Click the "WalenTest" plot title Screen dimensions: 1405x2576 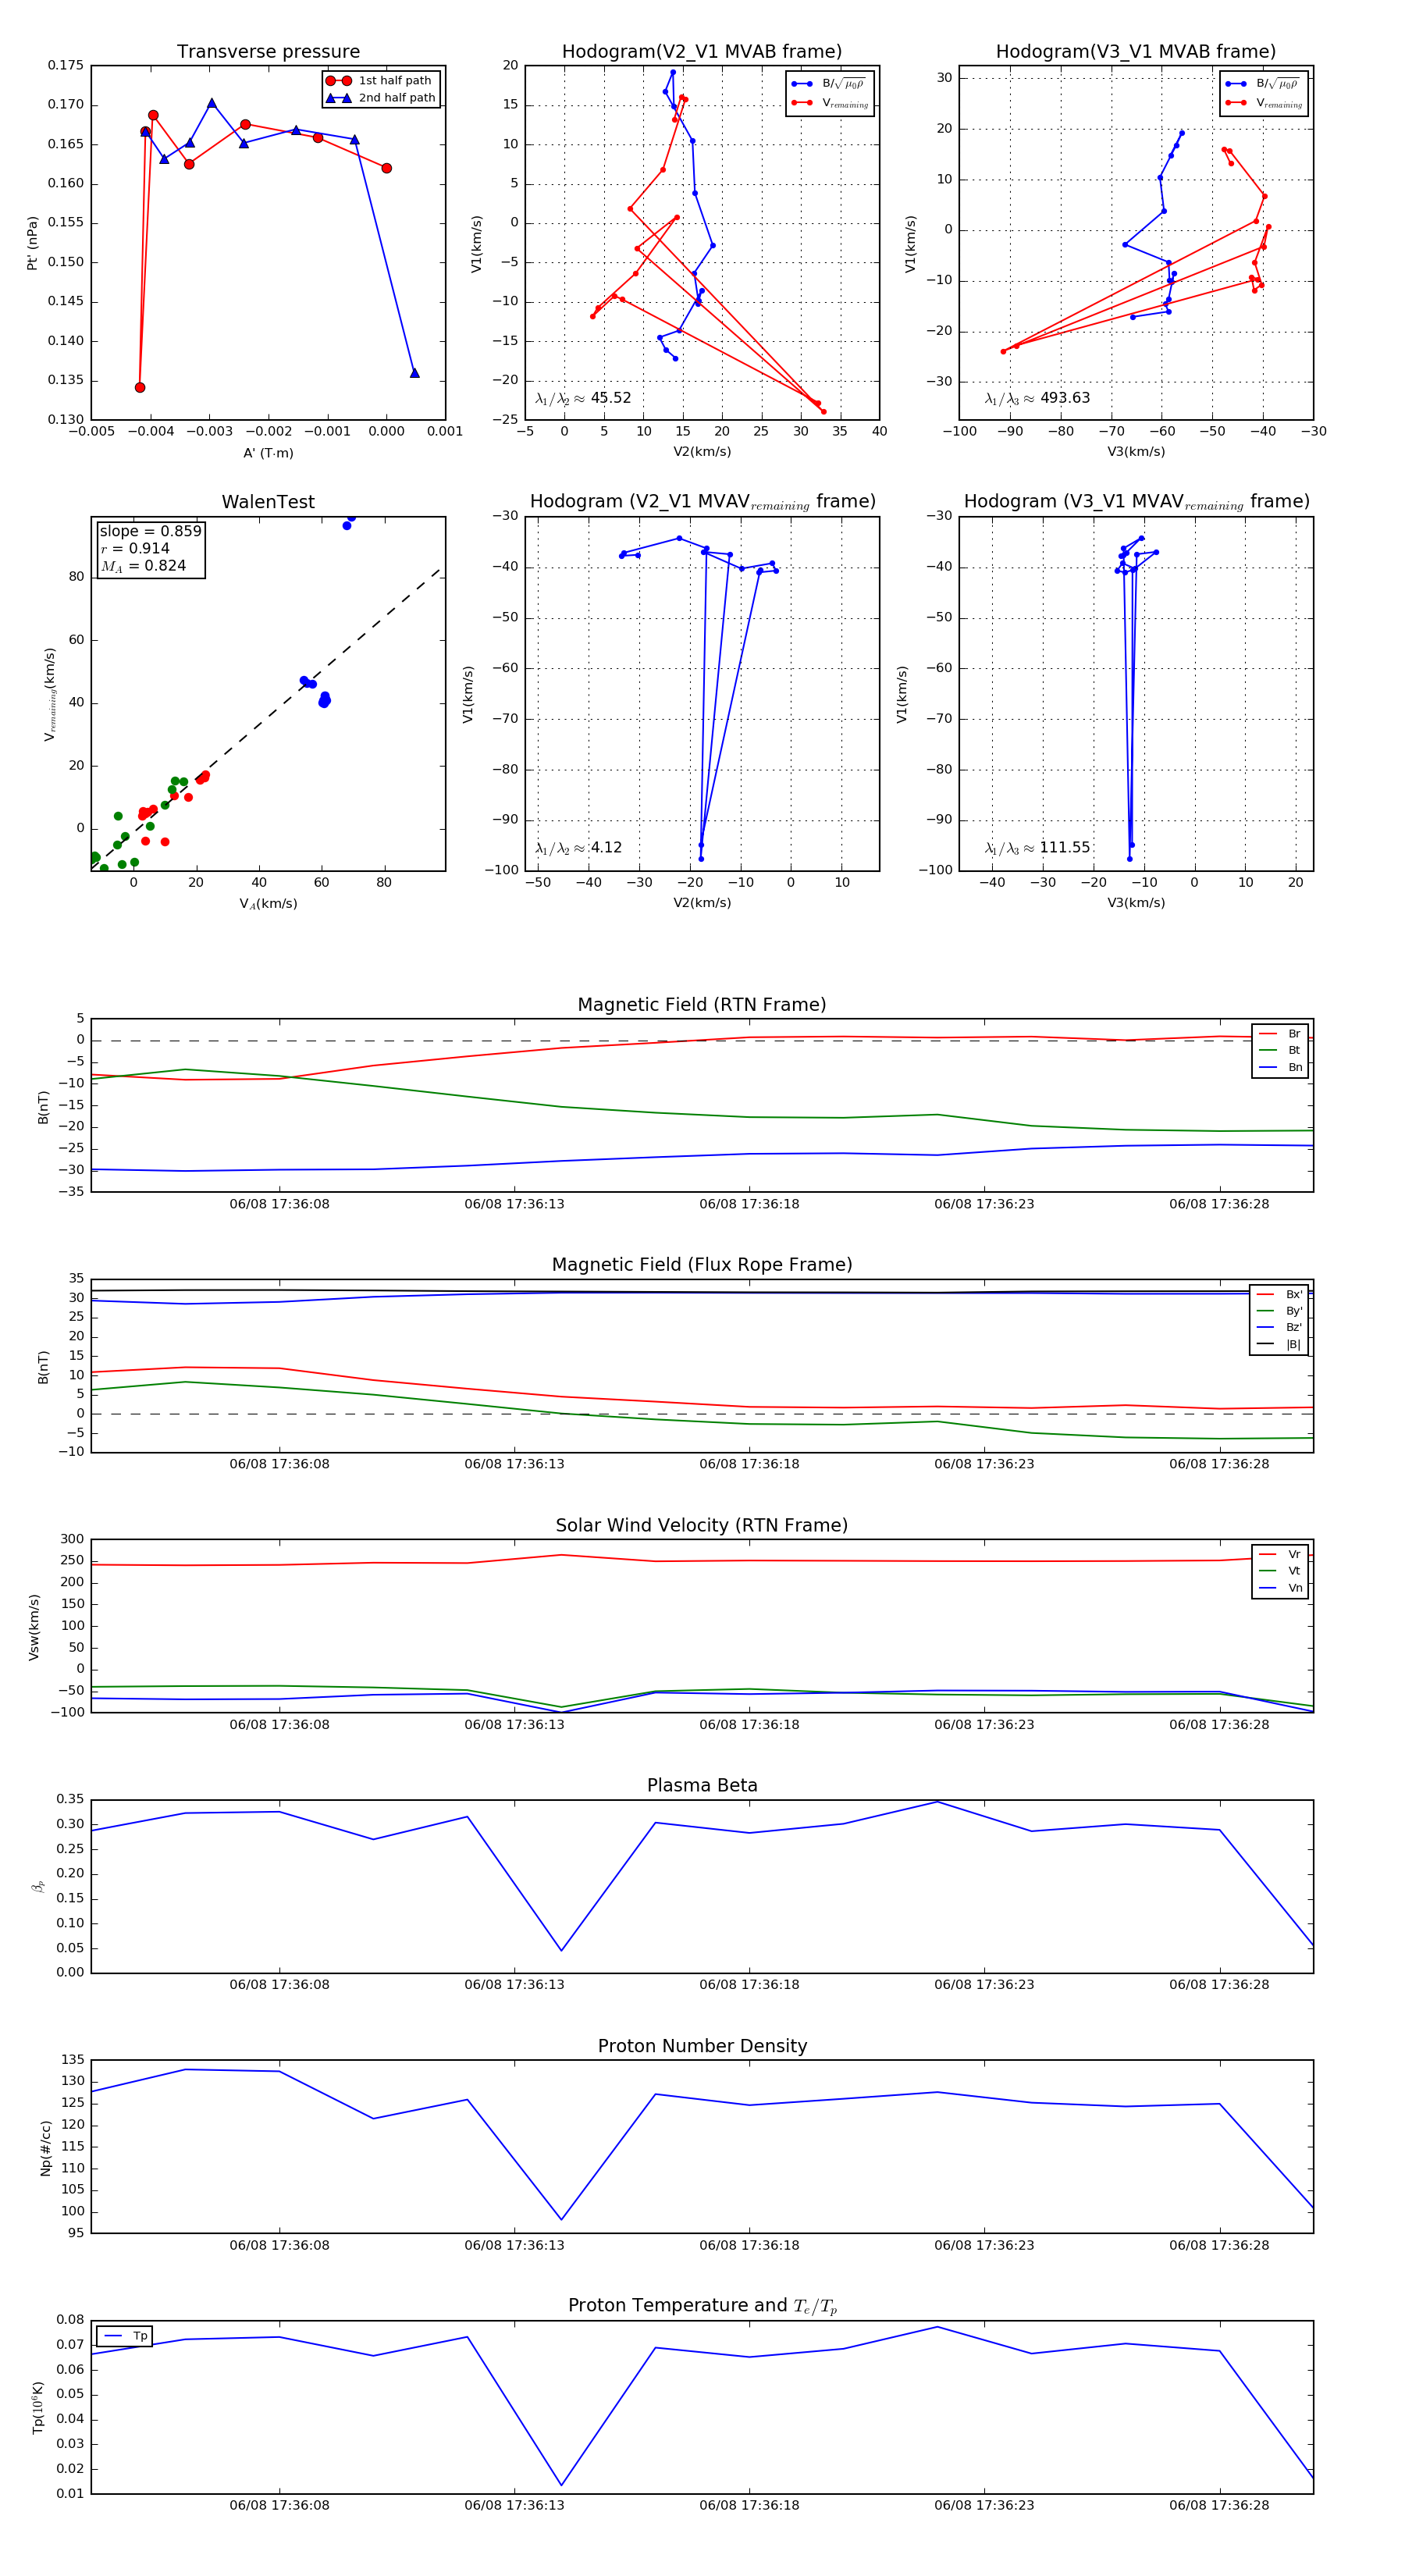click(268, 502)
